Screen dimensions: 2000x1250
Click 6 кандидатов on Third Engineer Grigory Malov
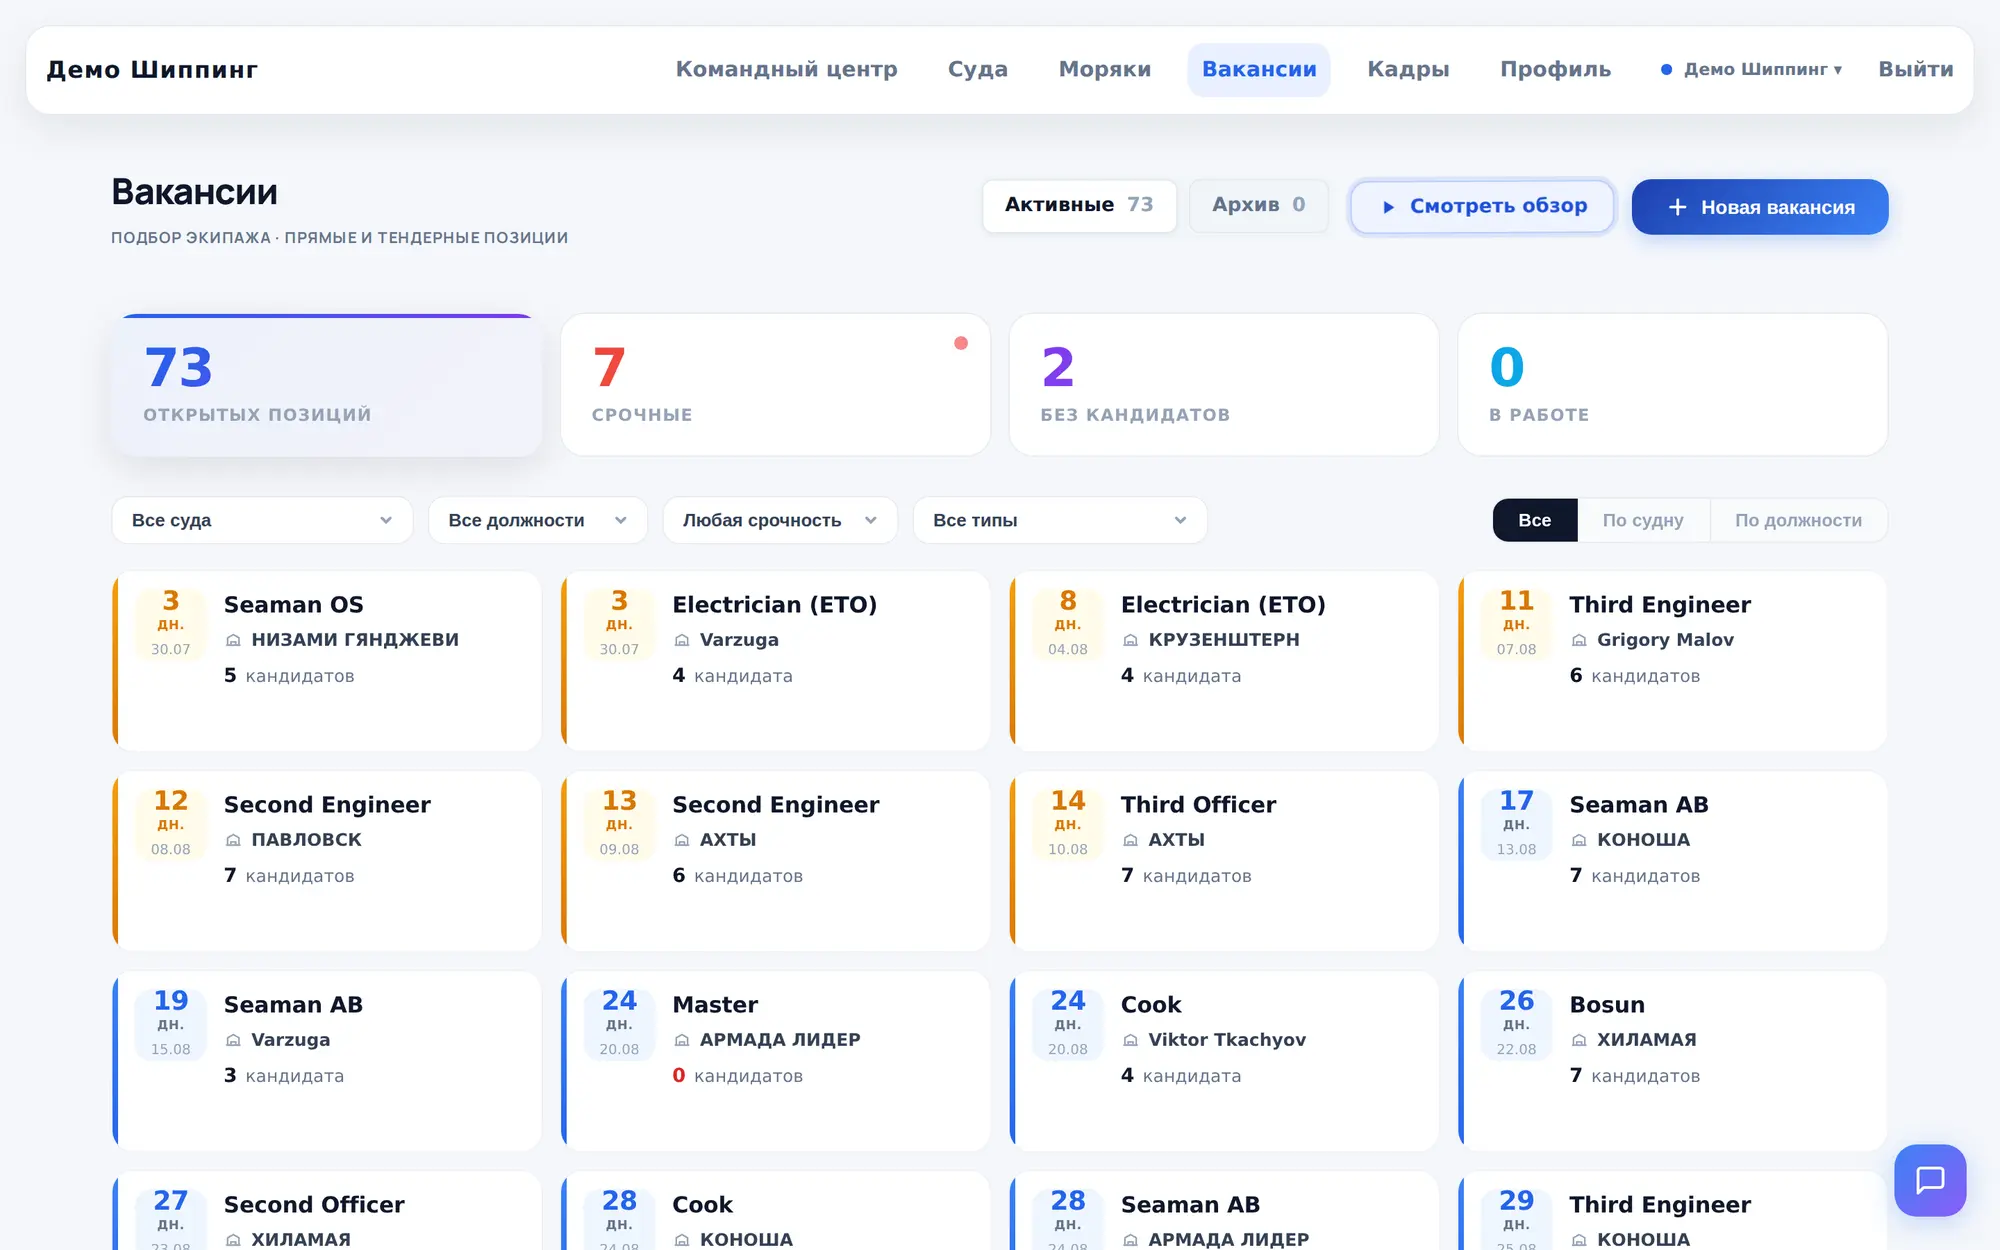tap(1635, 676)
